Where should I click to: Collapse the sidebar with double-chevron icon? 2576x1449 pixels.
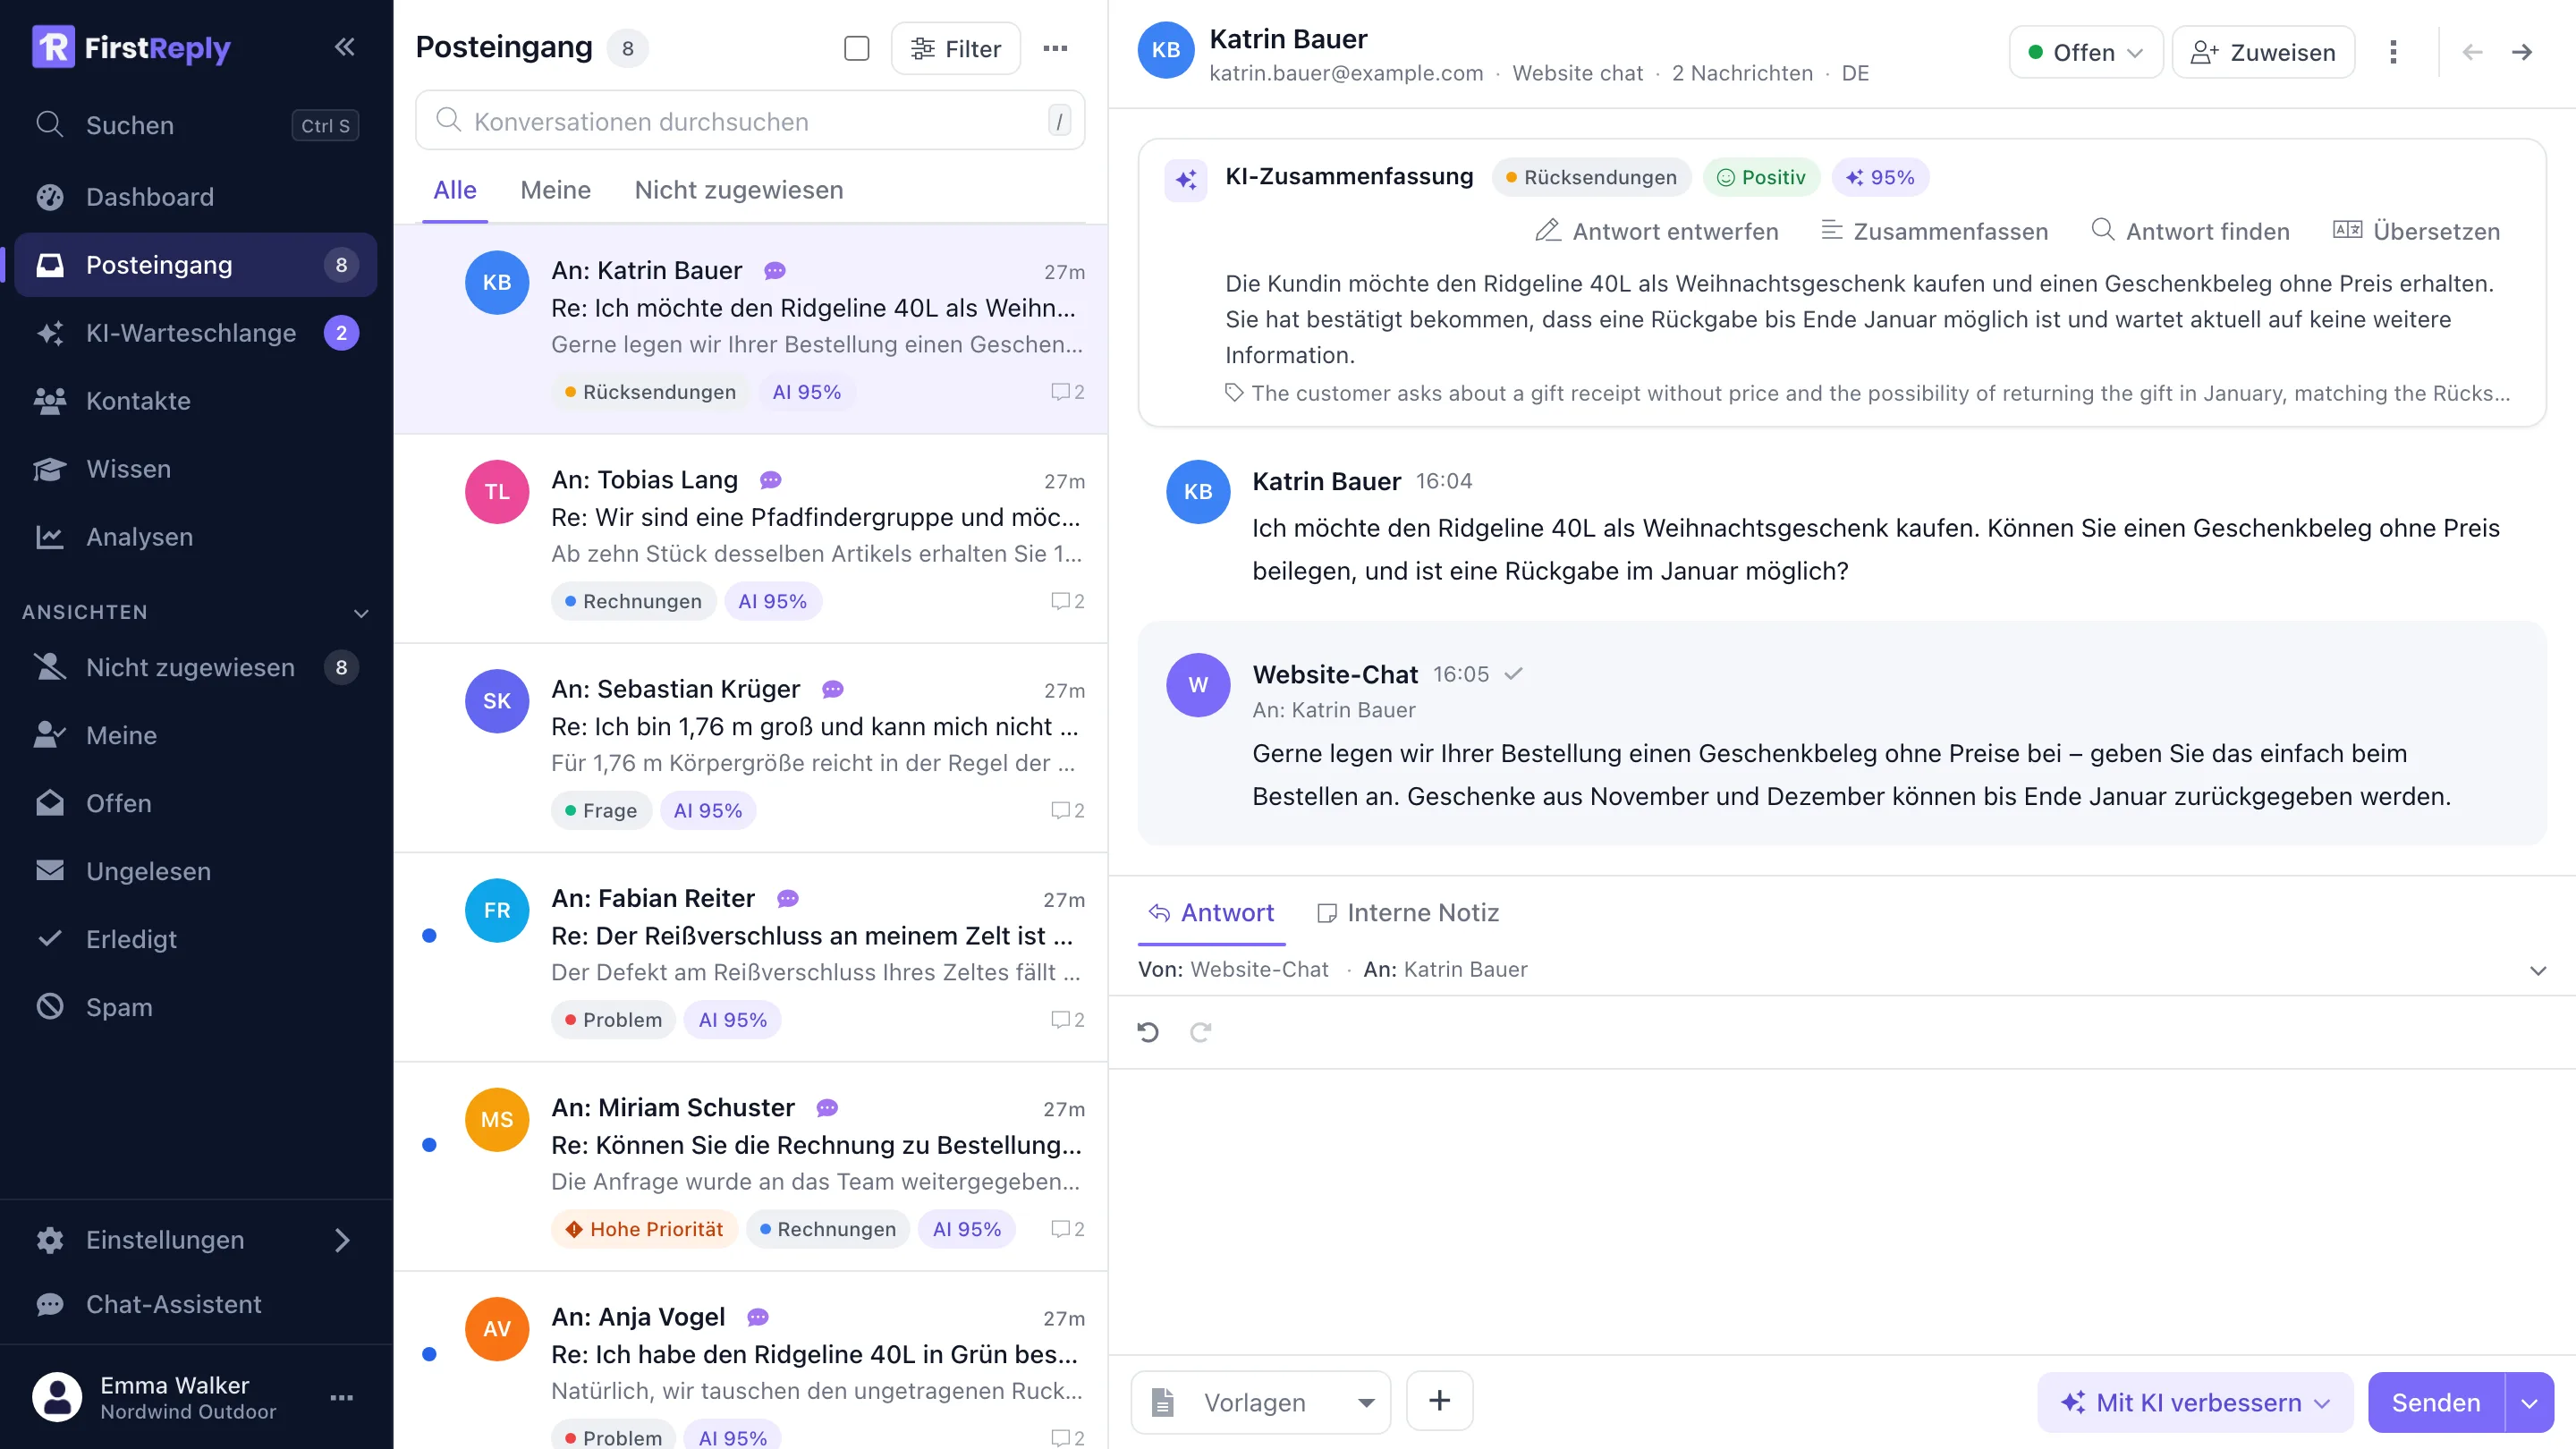344,47
